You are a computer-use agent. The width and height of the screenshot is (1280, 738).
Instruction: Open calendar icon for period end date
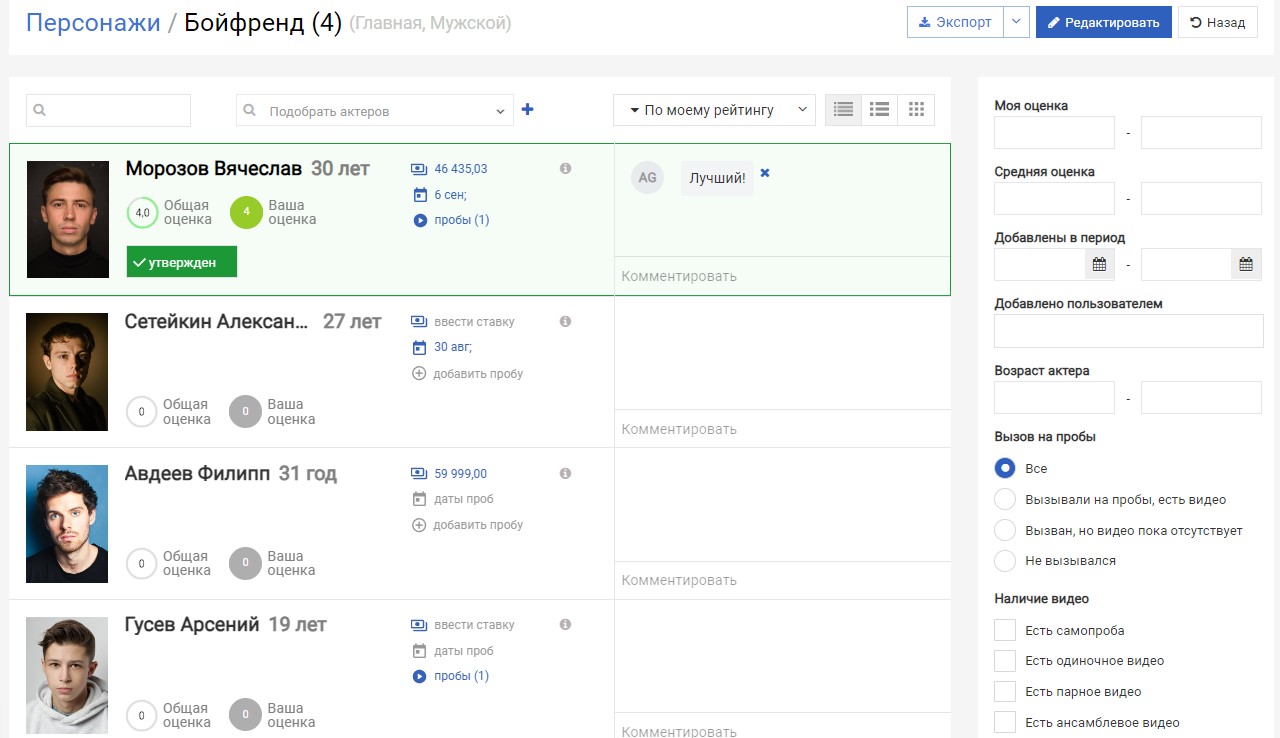point(1246,264)
